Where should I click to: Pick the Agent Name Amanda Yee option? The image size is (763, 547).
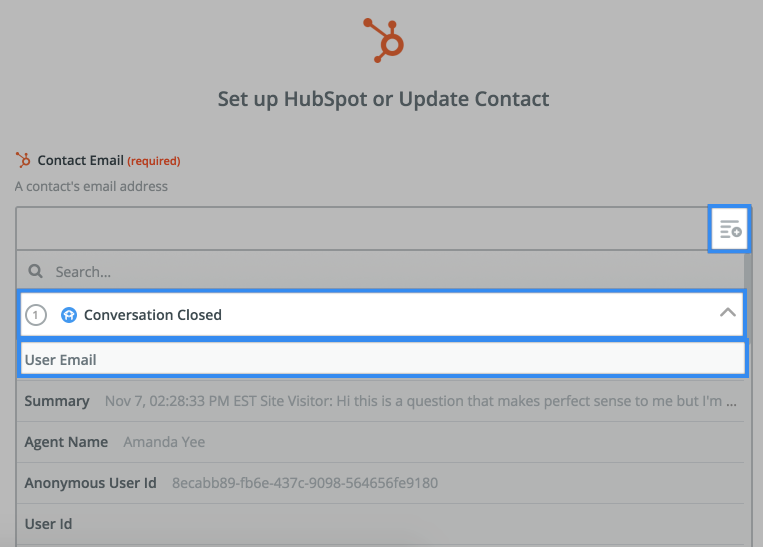coord(381,442)
